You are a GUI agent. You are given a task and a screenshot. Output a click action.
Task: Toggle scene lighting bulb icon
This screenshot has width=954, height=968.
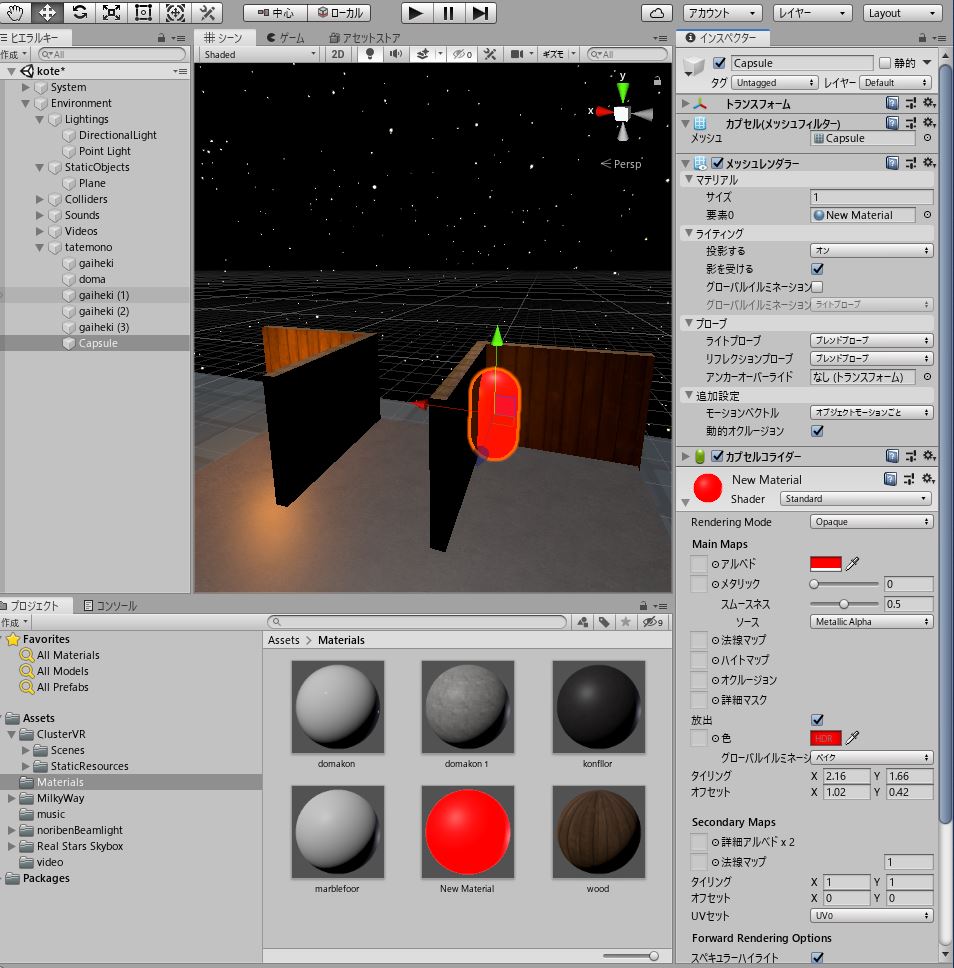tap(369, 54)
